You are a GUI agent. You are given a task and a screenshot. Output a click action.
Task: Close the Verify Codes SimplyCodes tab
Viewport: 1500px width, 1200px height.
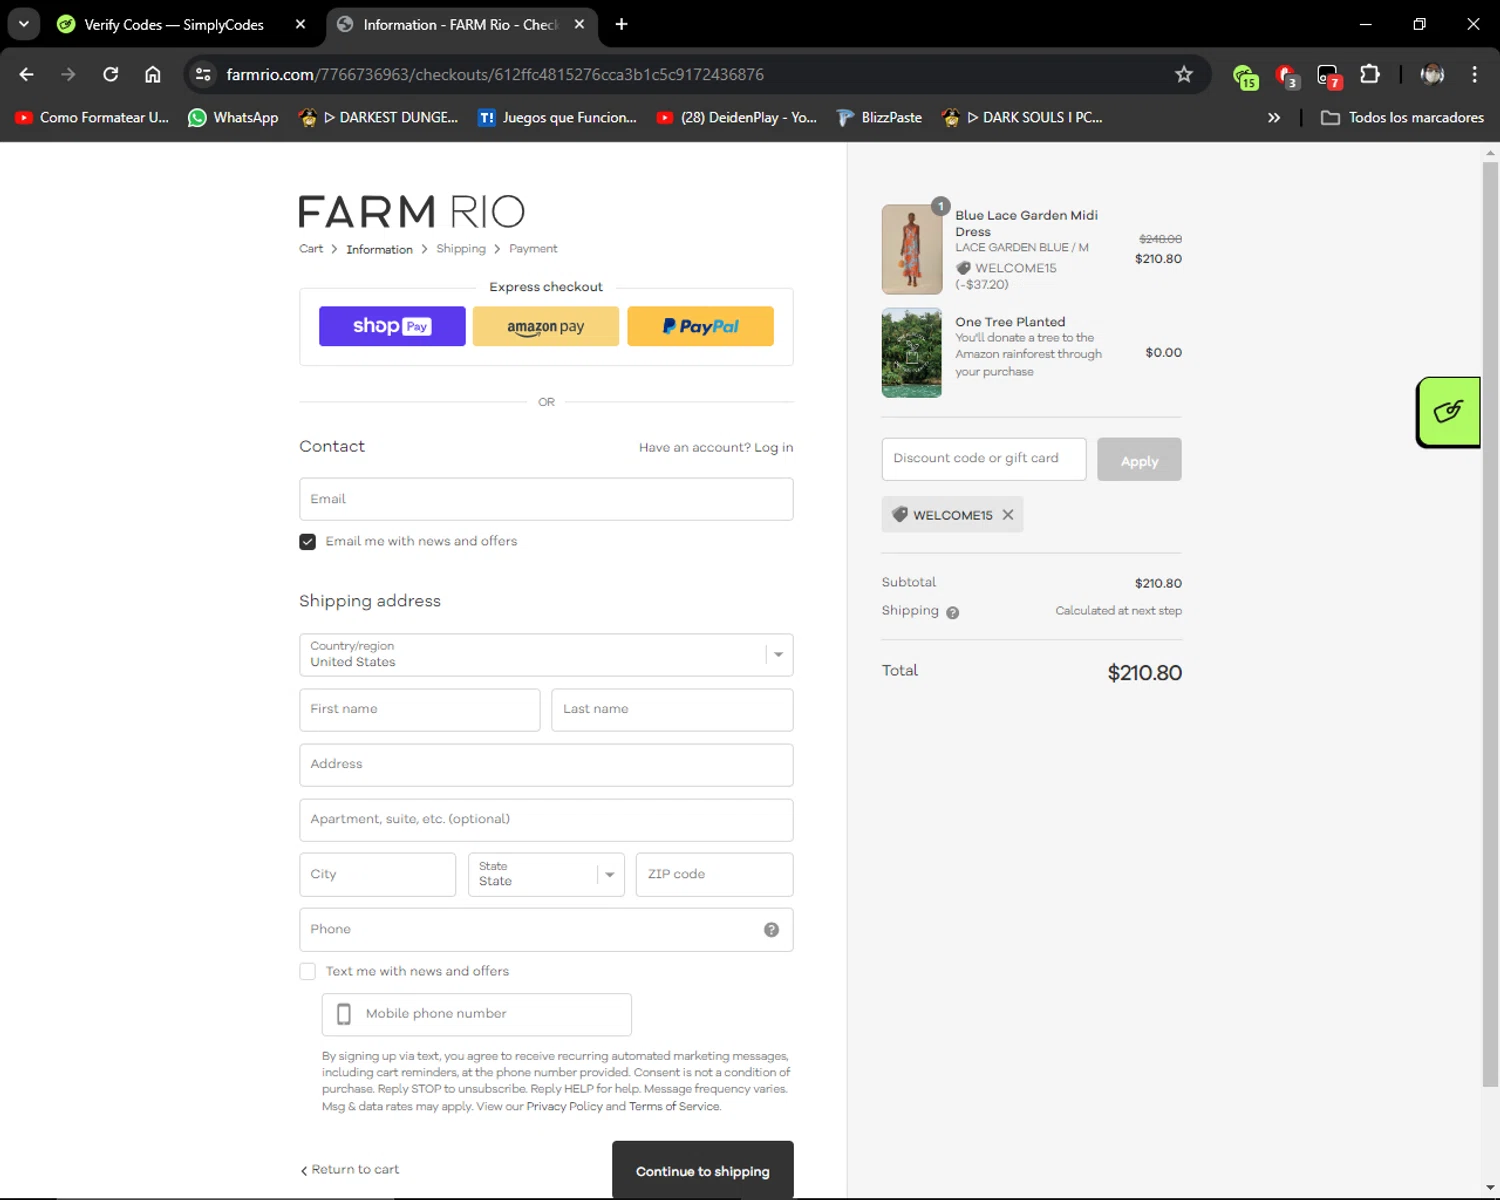[x=300, y=24]
